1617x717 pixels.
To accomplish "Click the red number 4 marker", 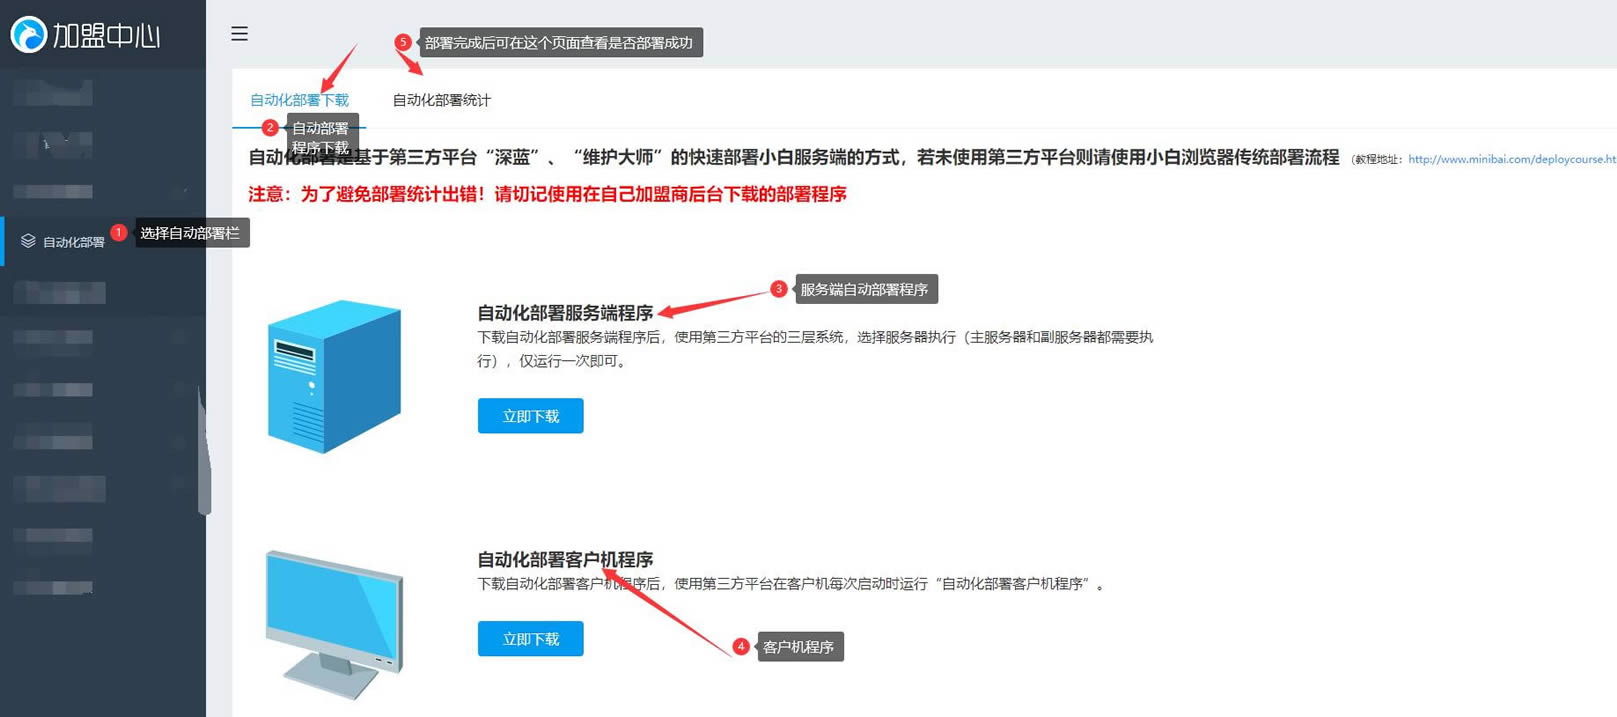I will click(741, 646).
